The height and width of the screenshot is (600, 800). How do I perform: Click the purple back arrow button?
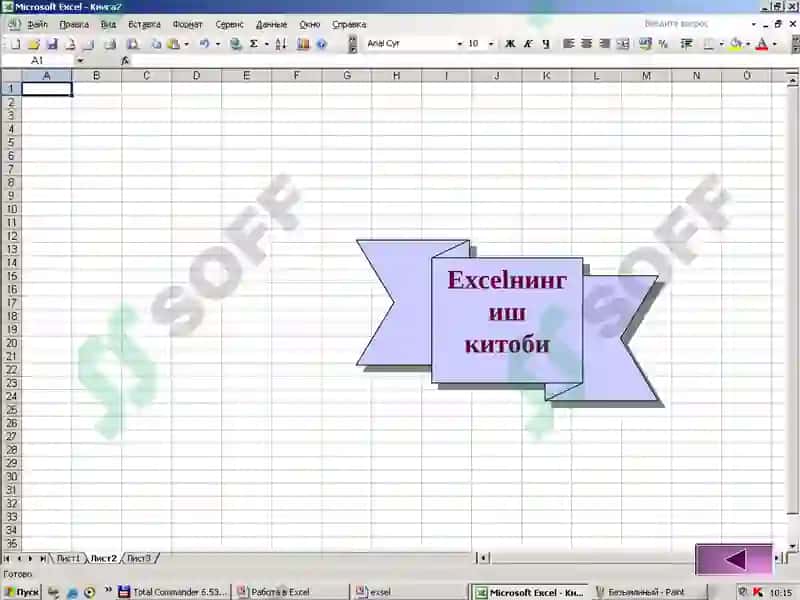point(734,560)
